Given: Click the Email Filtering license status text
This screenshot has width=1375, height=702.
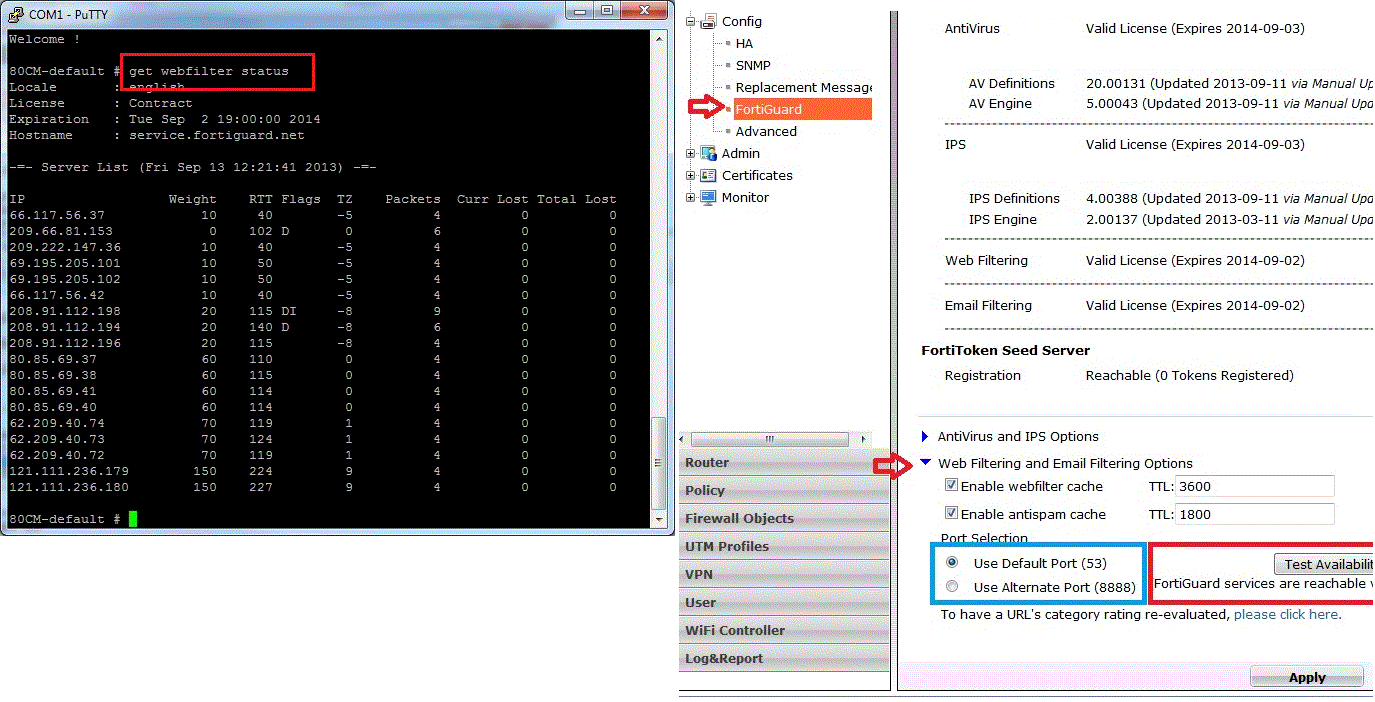Looking at the screenshot, I should (x=1195, y=305).
